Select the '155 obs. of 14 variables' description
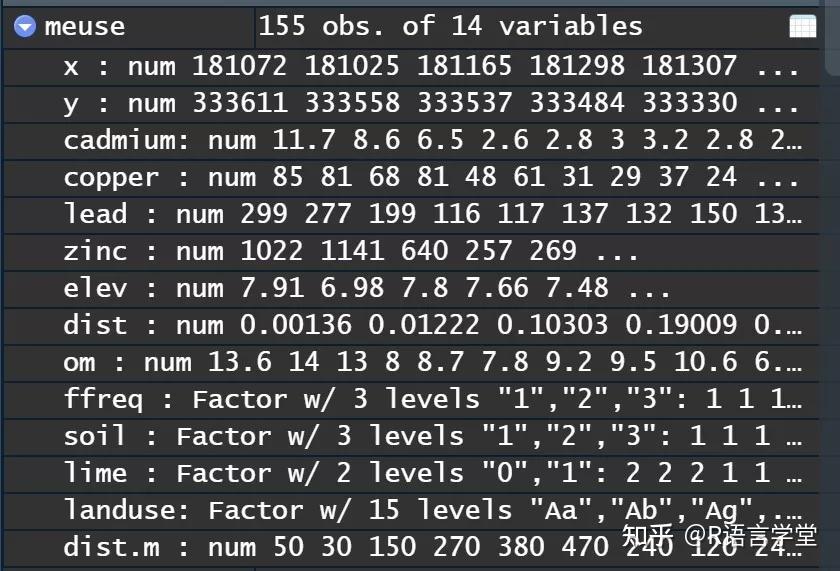Viewport: 840px width, 571px height. [x=450, y=27]
